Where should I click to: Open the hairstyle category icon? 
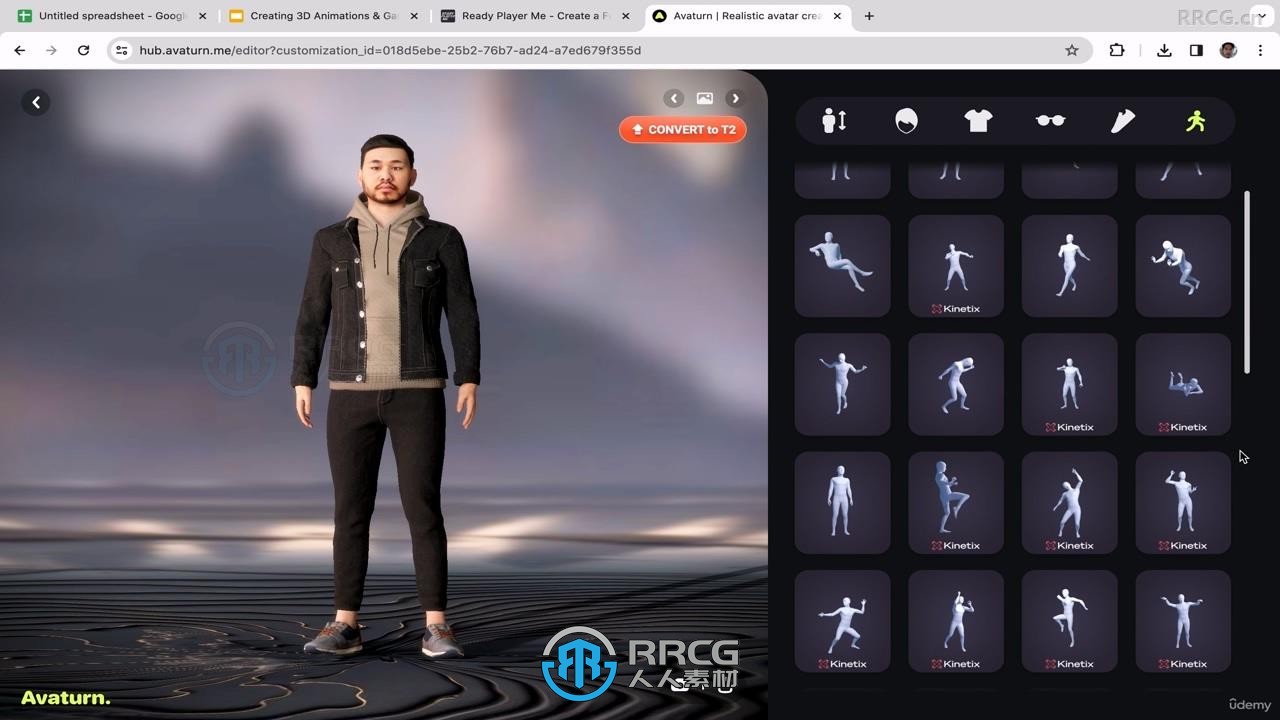pyautogui.click(x=906, y=121)
